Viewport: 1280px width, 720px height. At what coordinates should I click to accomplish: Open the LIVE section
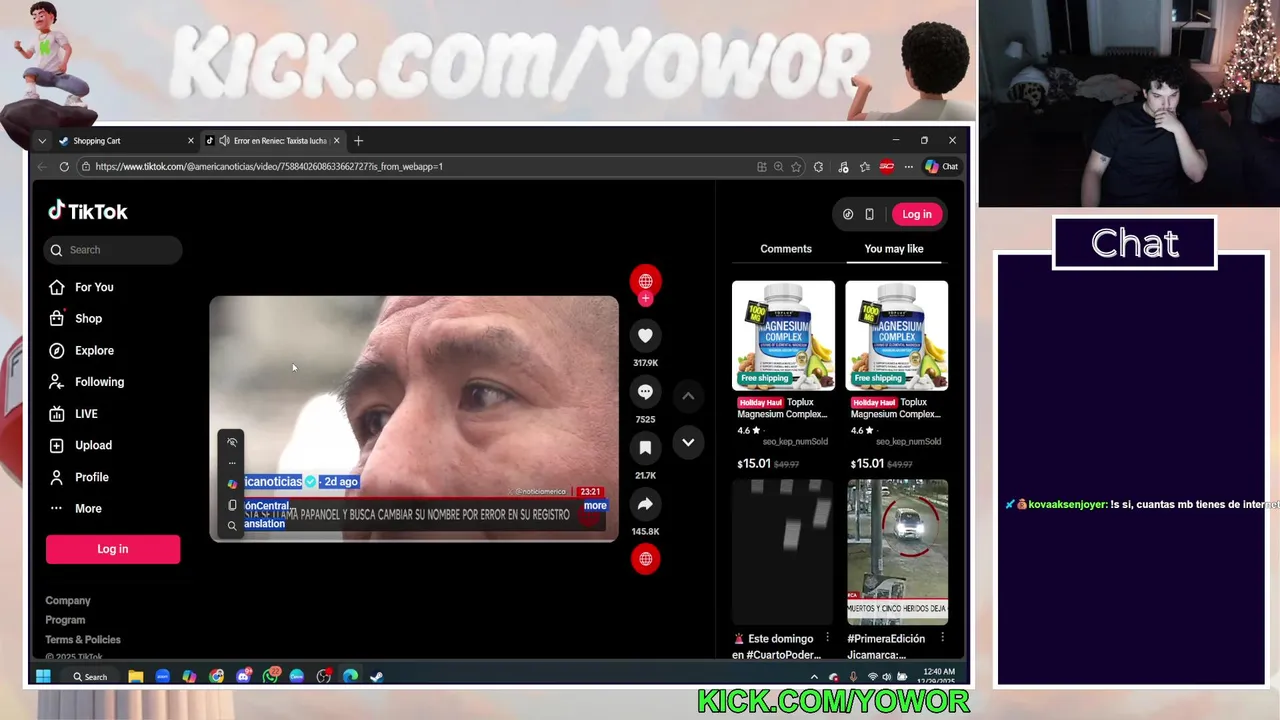[74, 414]
